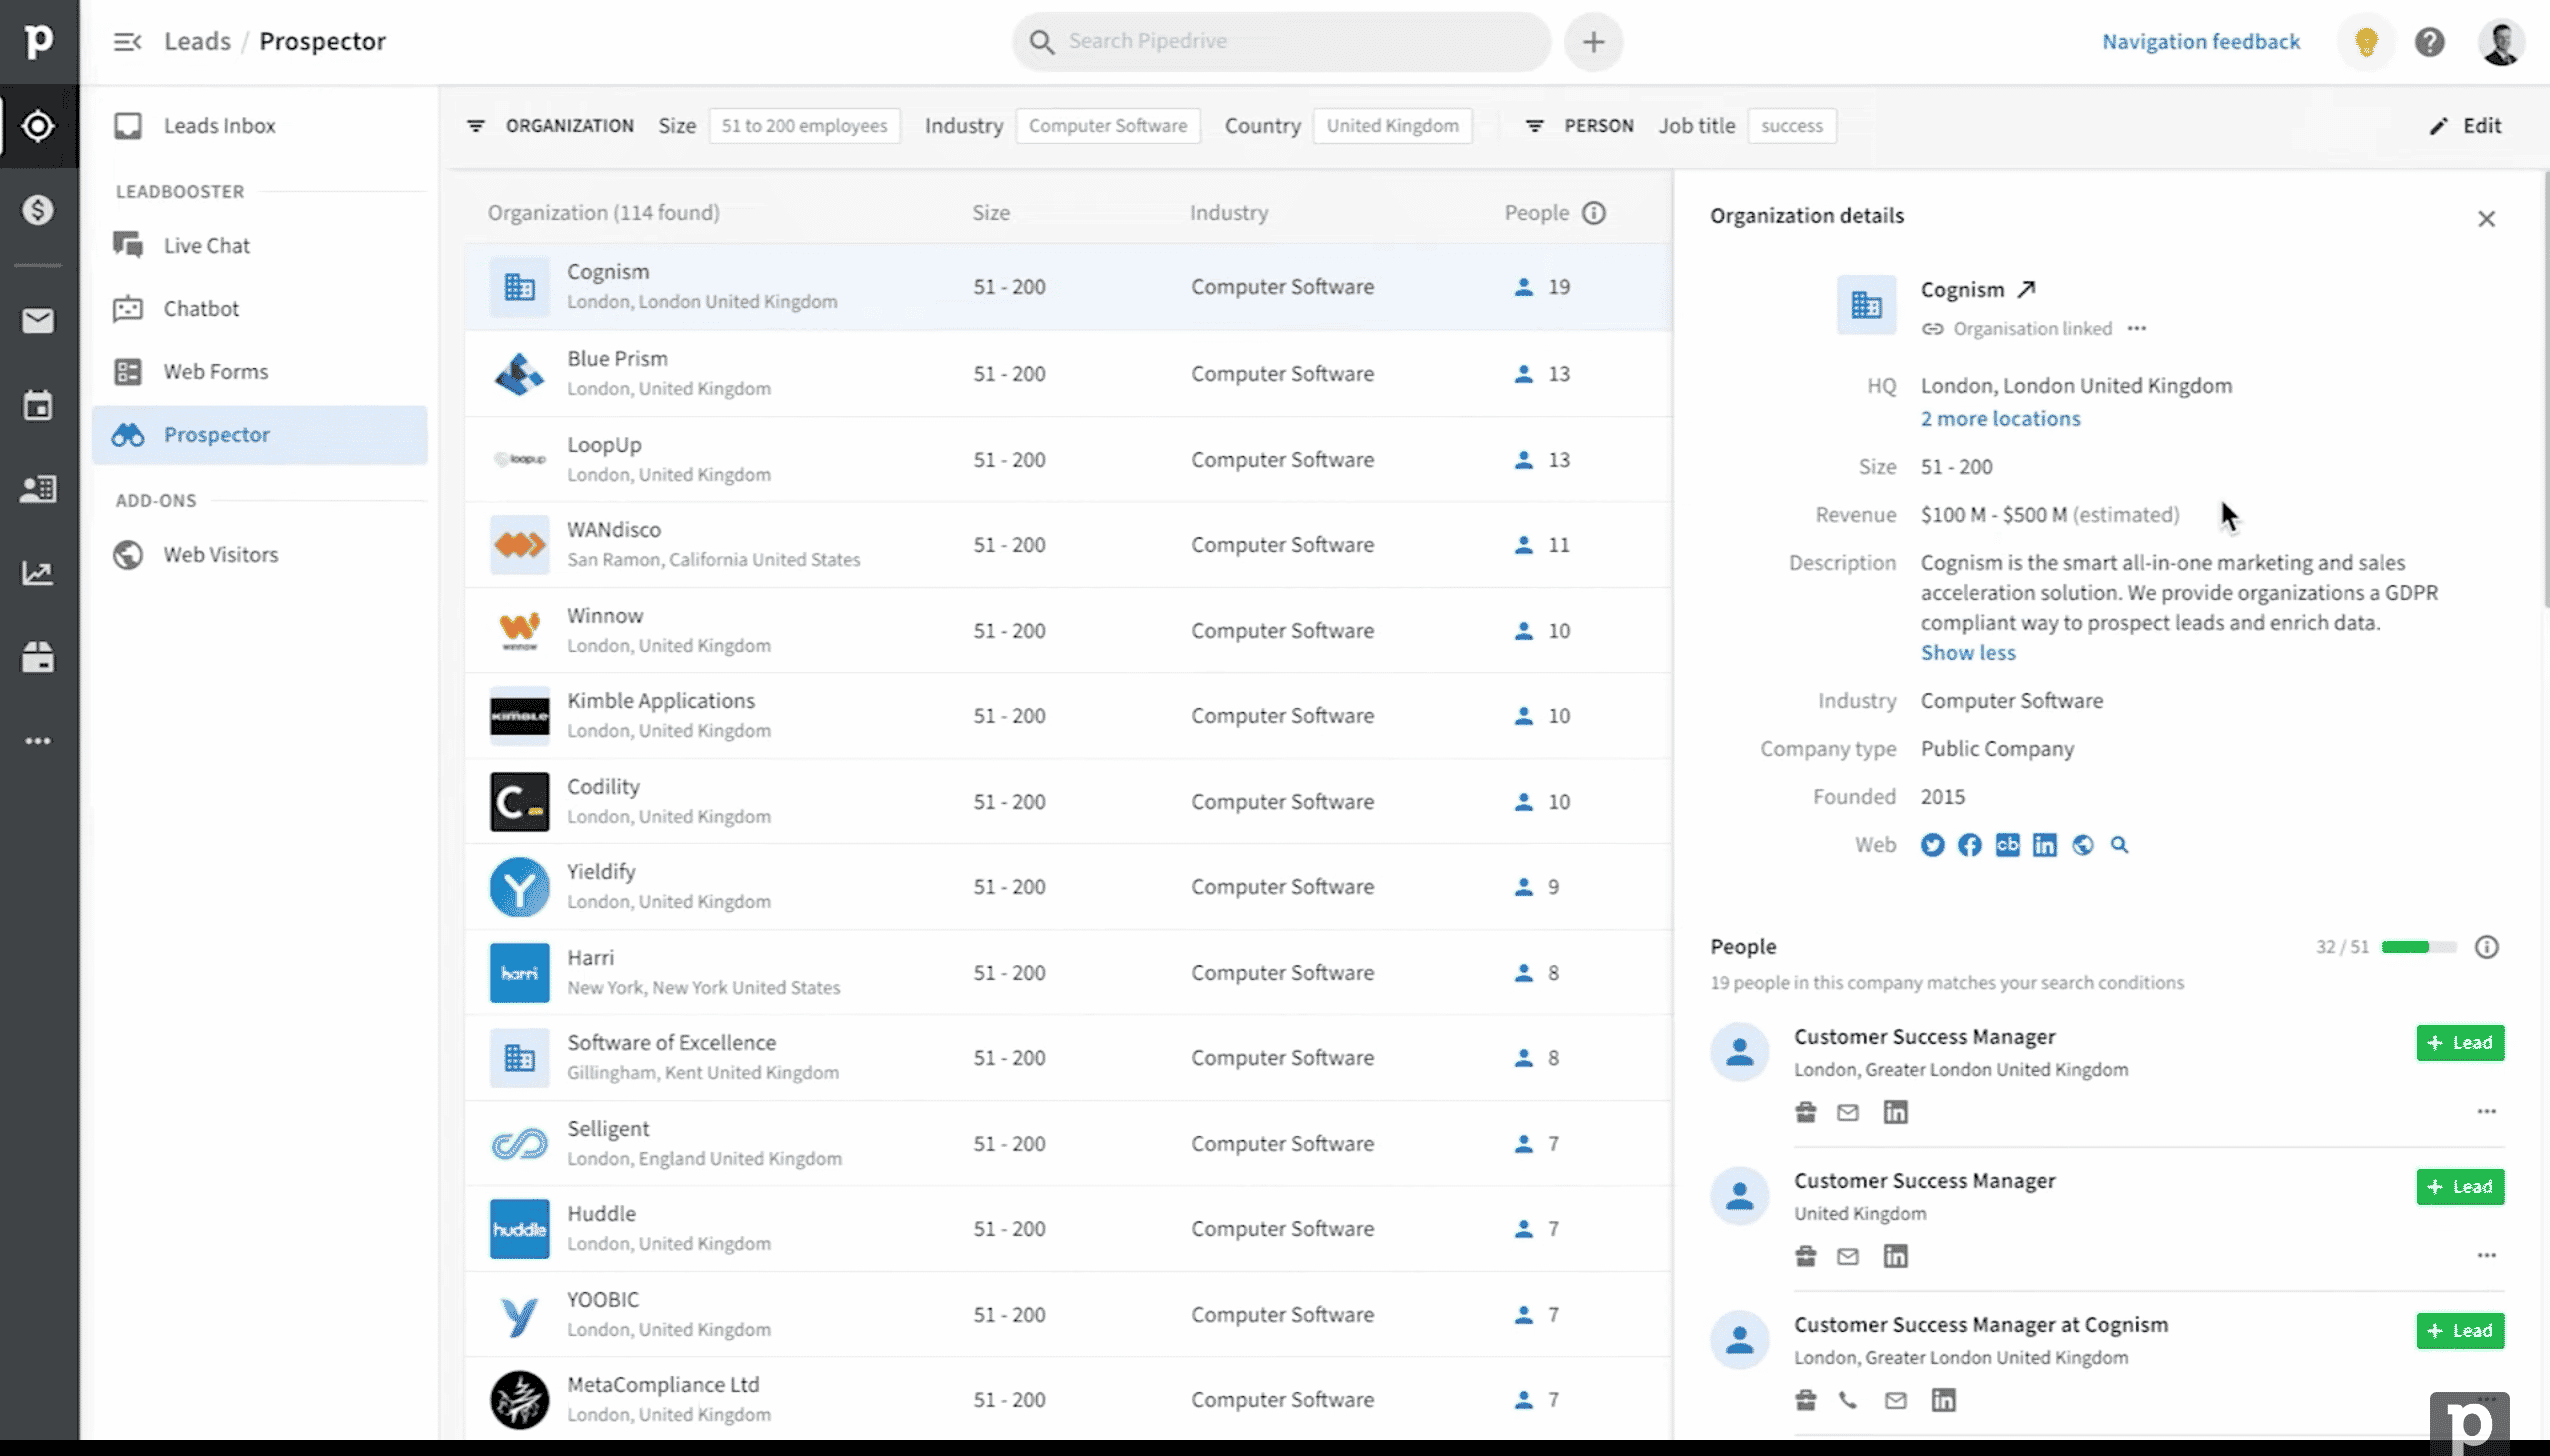Image resolution: width=2550 pixels, height=1456 pixels.
Task: Select Prospector in sidebar
Action: coord(259,435)
